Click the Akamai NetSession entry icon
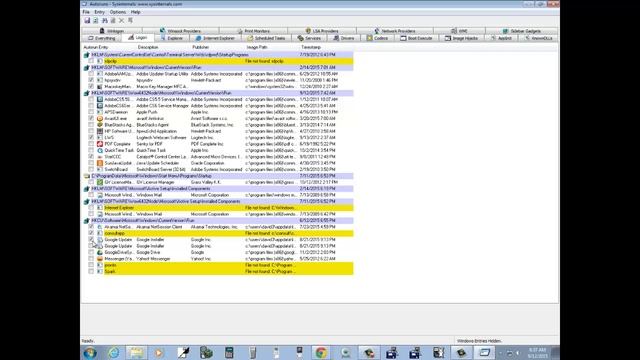The height and width of the screenshot is (360, 640). click(x=100, y=227)
